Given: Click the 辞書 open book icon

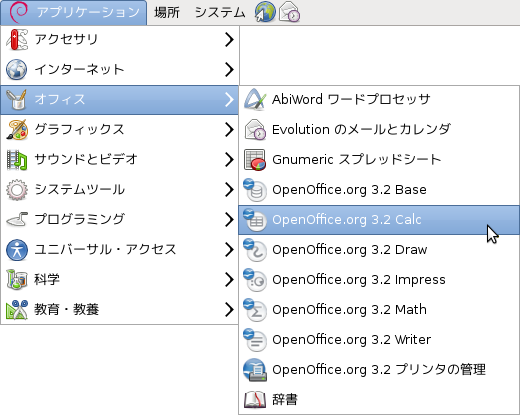Looking at the screenshot, I should [x=255, y=399].
